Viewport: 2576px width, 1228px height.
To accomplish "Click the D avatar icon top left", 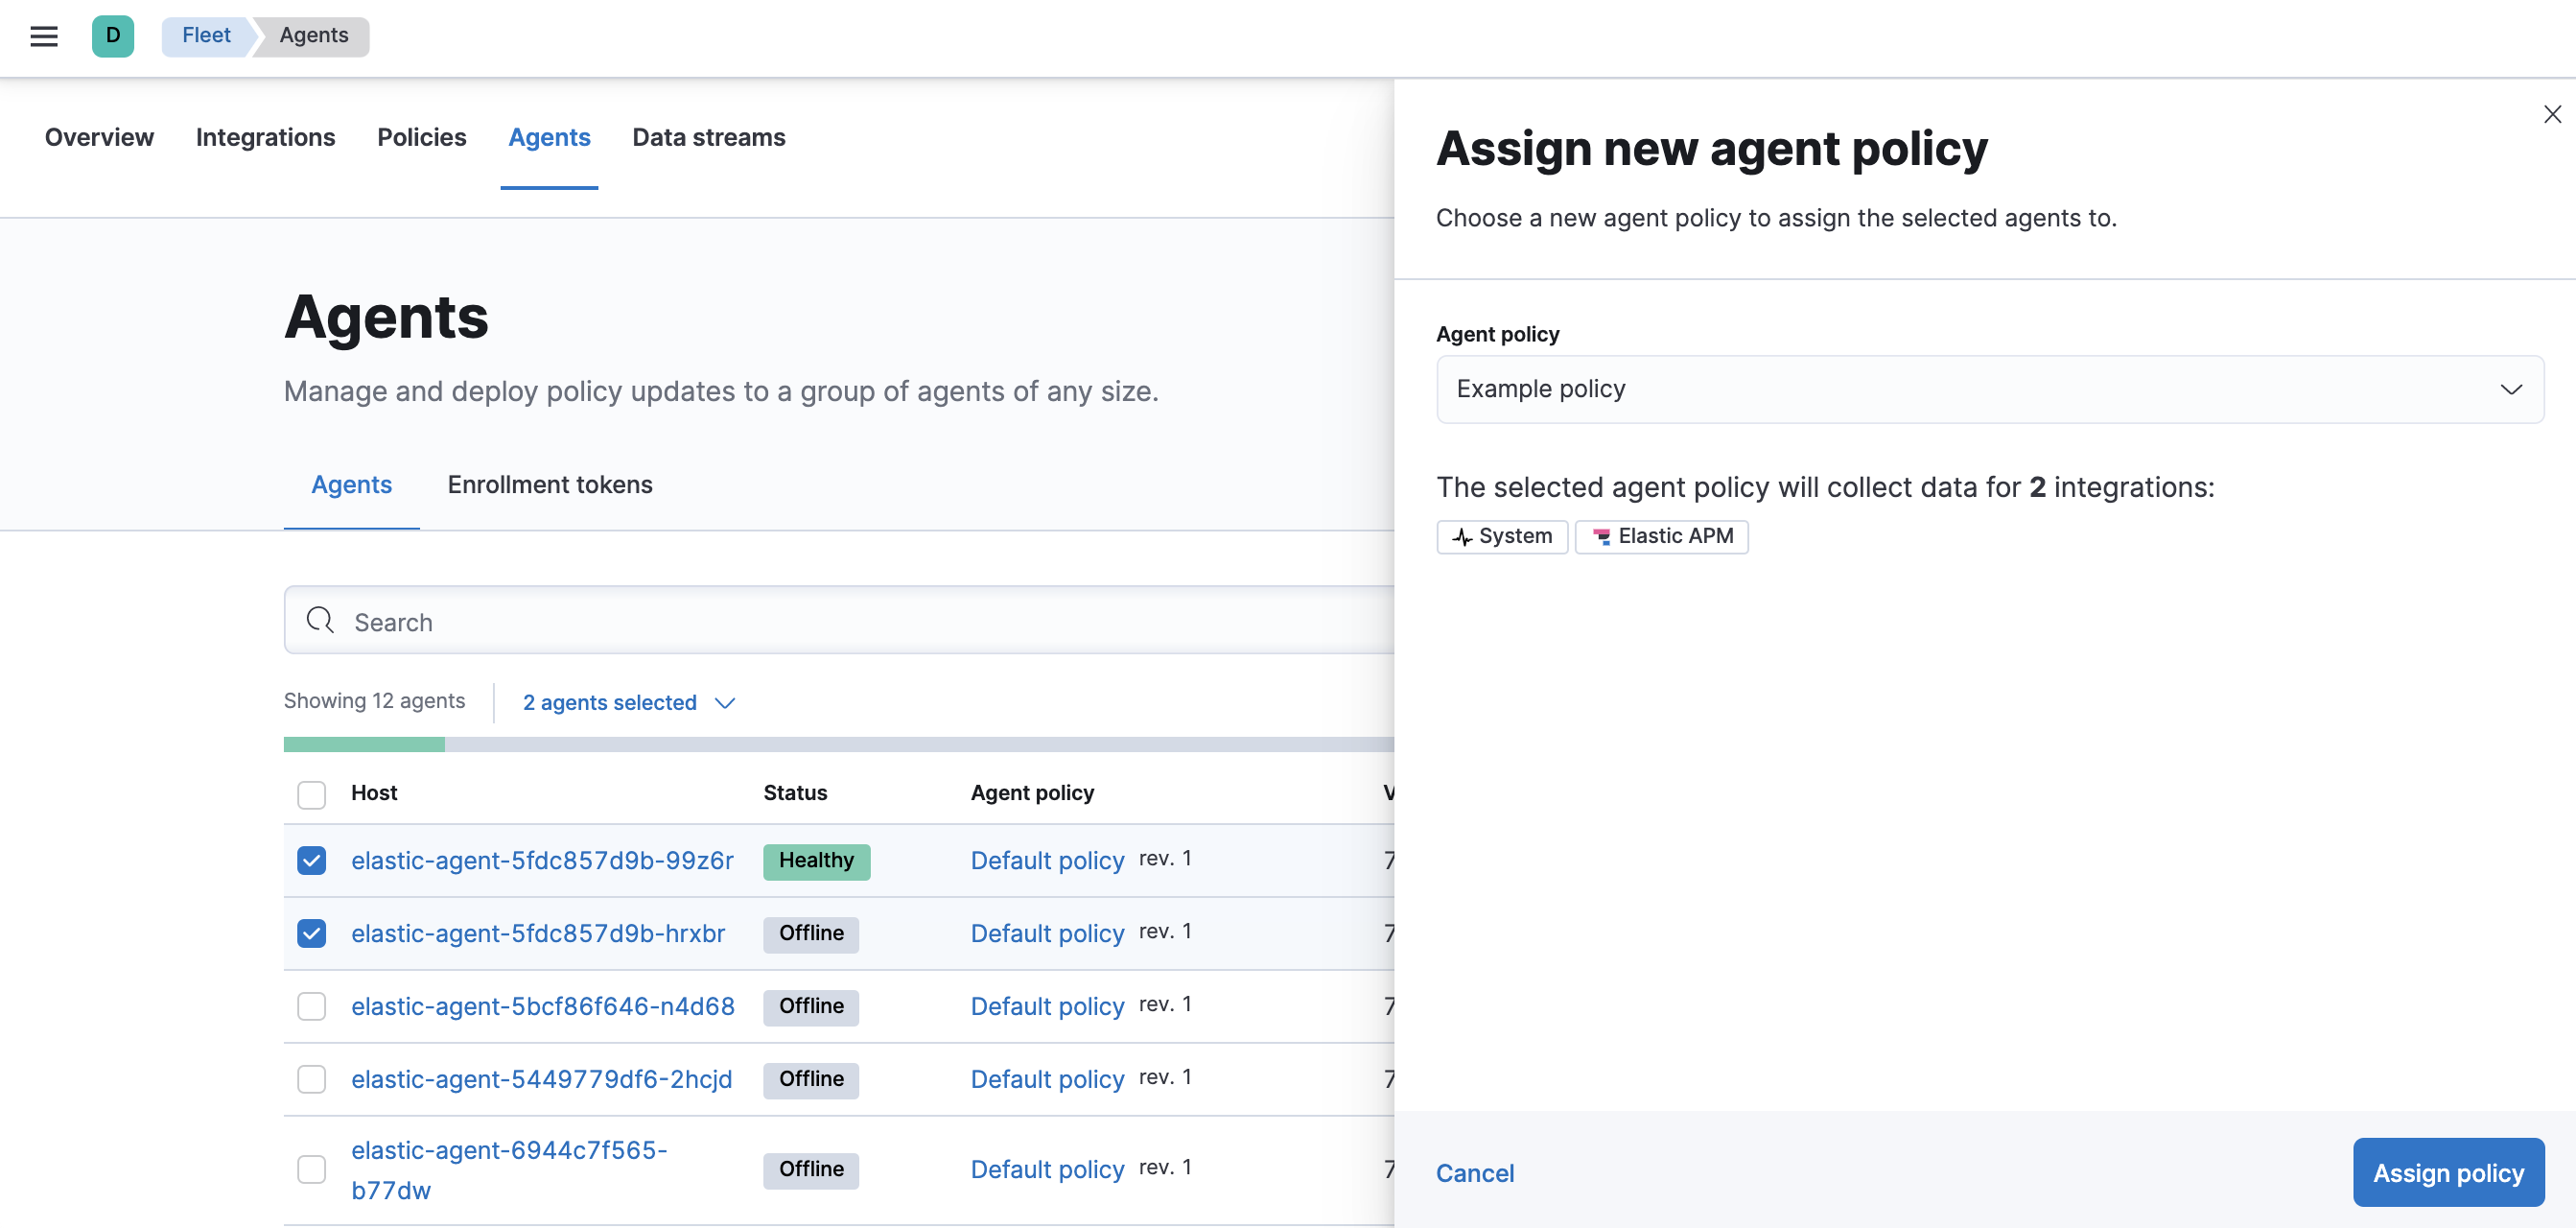I will click(x=111, y=35).
